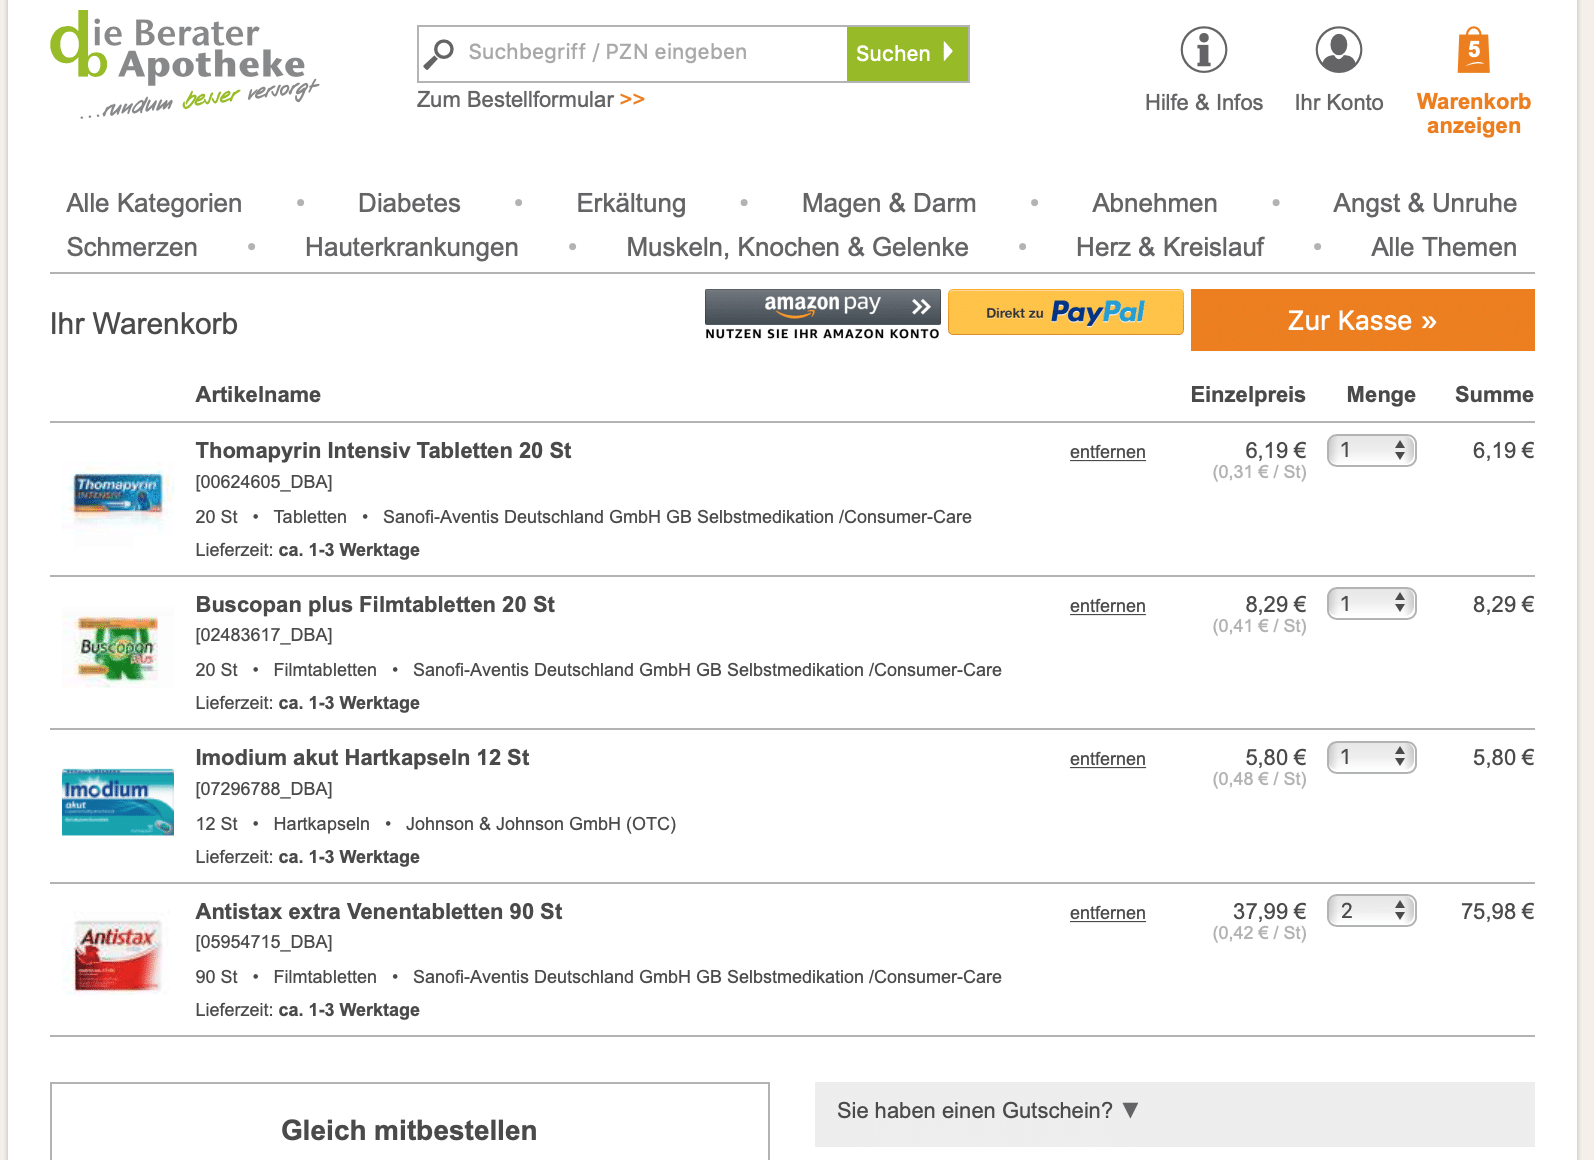Image resolution: width=1594 pixels, height=1160 pixels.
Task: Remove Buscopan plus via entfernen link
Action: click(x=1108, y=606)
